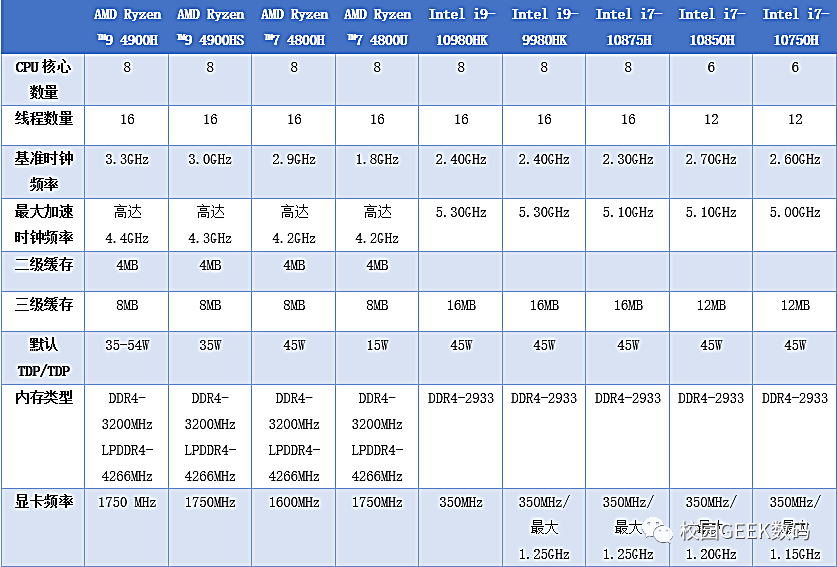Click the 高达 4.4GHz boost clock cell
The width and height of the screenshot is (837, 567).
pyautogui.click(x=127, y=225)
